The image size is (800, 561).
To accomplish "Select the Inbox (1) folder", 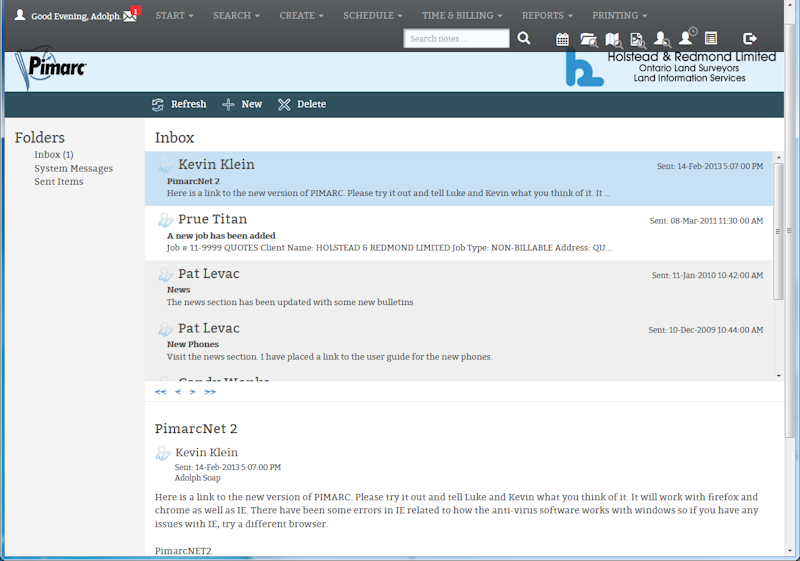I will click(54, 155).
